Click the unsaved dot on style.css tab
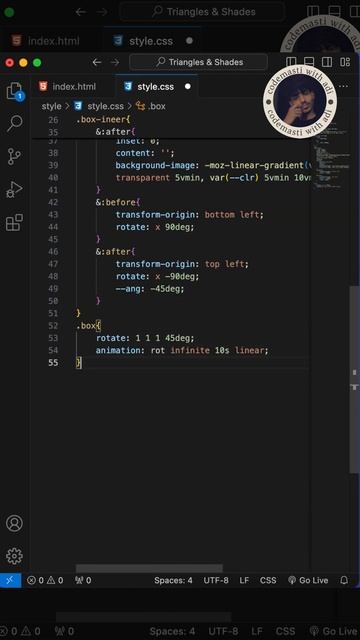 (x=188, y=87)
